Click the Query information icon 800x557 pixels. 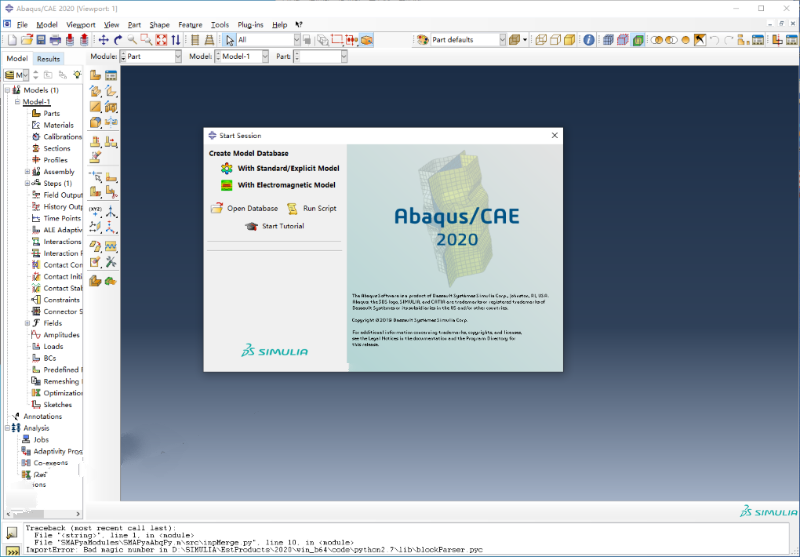(589, 40)
